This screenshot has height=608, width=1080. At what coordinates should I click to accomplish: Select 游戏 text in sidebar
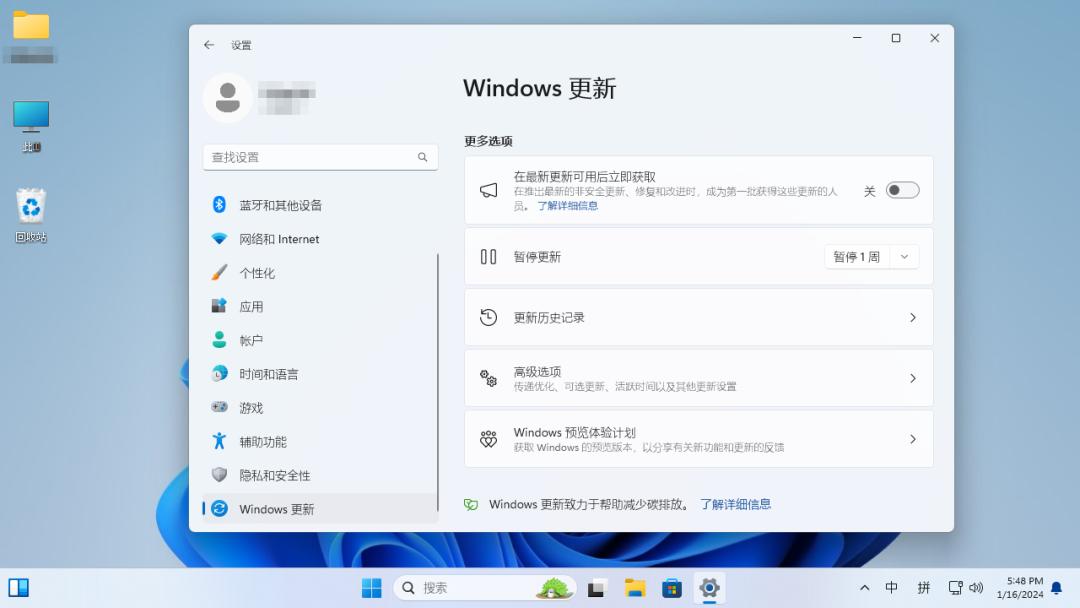[x=251, y=408]
